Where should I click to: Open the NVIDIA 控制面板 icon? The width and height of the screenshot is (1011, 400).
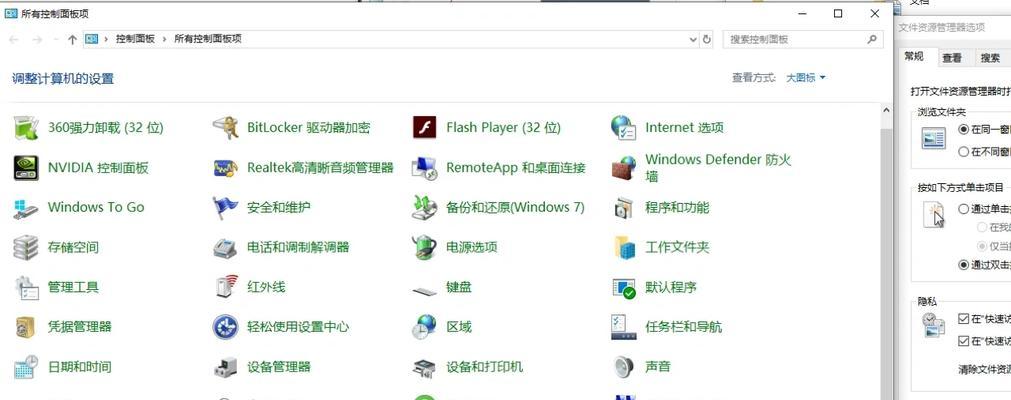click(x=26, y=168)
